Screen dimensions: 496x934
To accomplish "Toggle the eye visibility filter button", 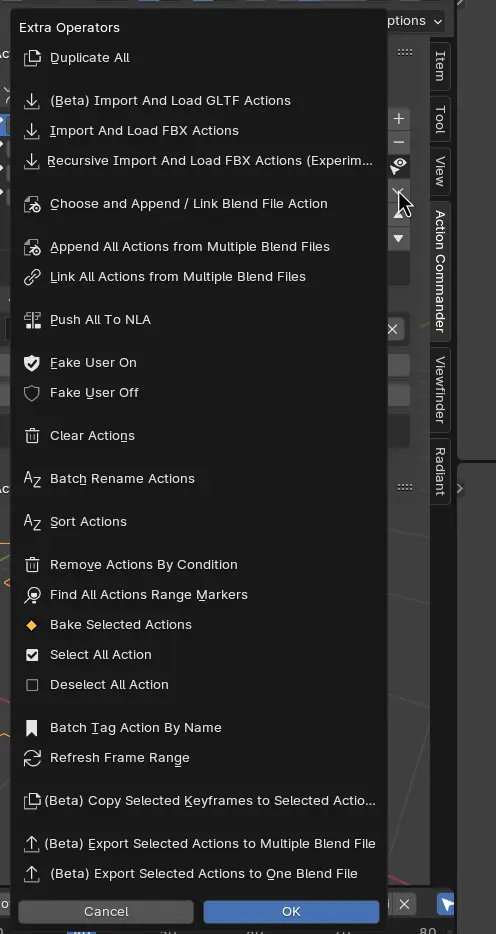I will pos(399,166).
